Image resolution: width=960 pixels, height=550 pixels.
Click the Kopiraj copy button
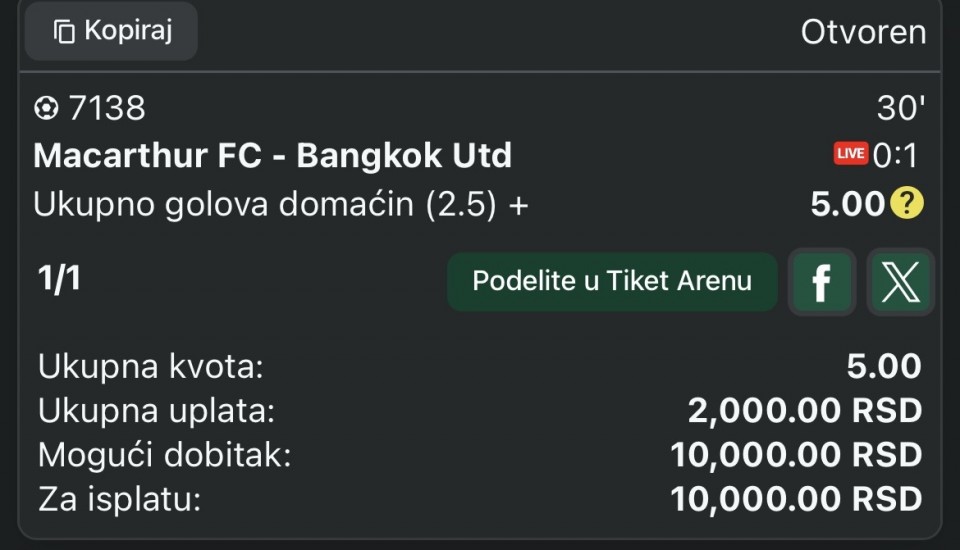coord(112,31)
